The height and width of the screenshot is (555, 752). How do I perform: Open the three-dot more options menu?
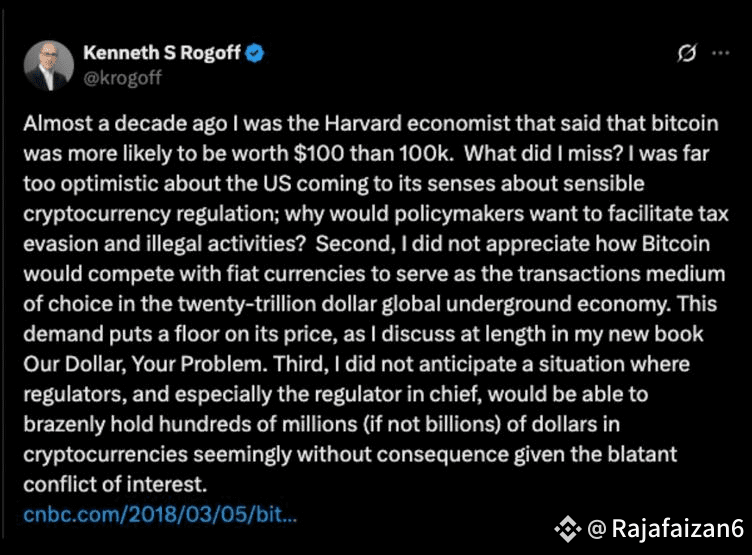pos(721,53)
